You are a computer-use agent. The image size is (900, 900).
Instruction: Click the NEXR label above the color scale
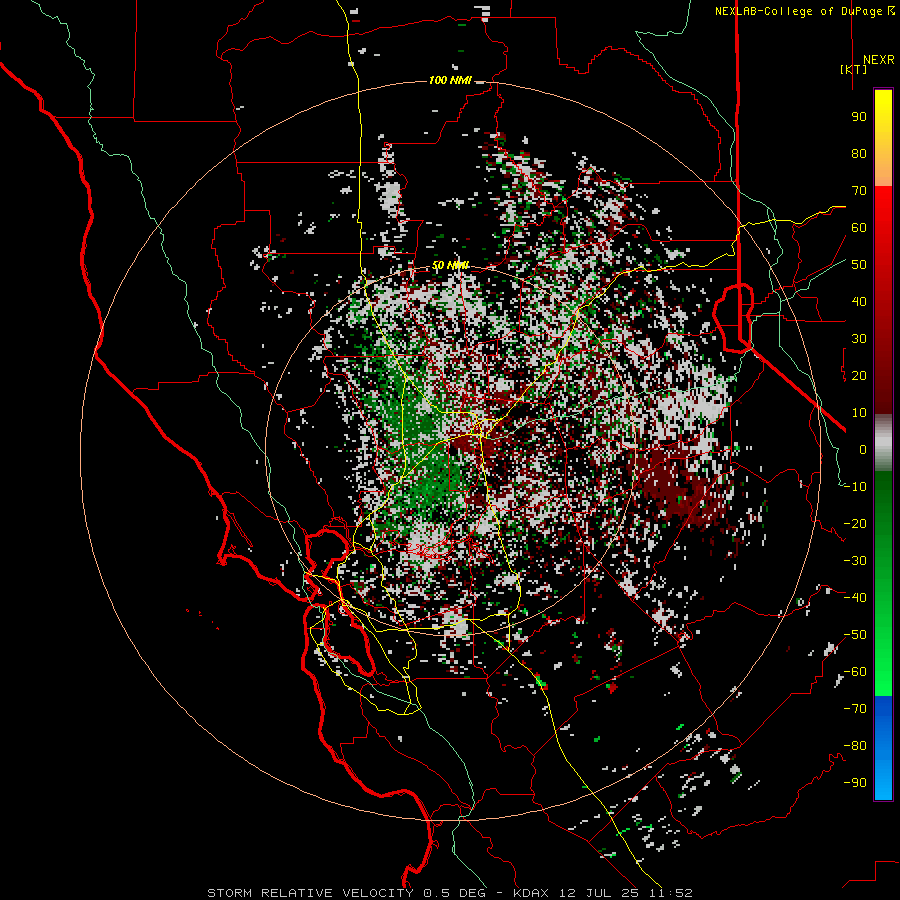tap(879, 60)
